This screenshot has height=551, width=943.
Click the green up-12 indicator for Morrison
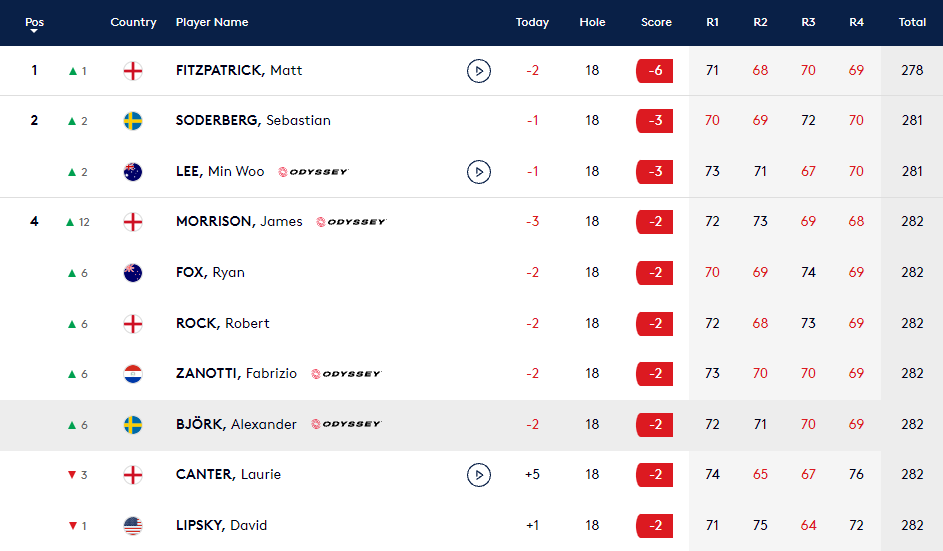point(77,222)
